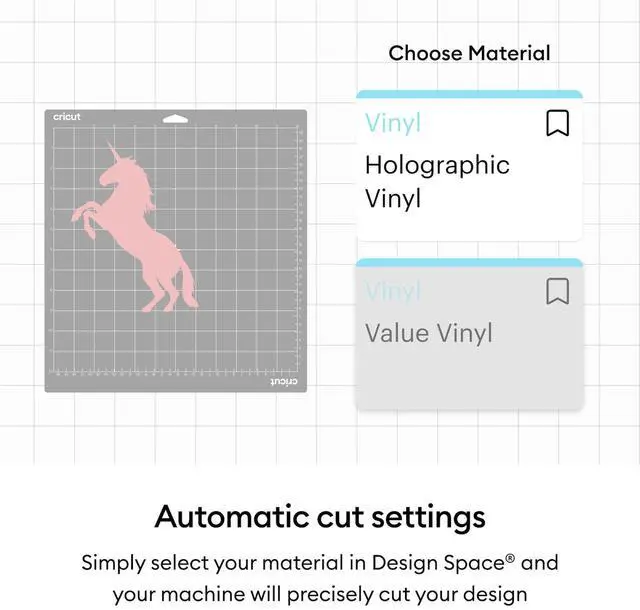This screenshot has height=610, width=640.
Task: Click blue bar atop Holographic Vinyl card
Action: click(469, 94)
